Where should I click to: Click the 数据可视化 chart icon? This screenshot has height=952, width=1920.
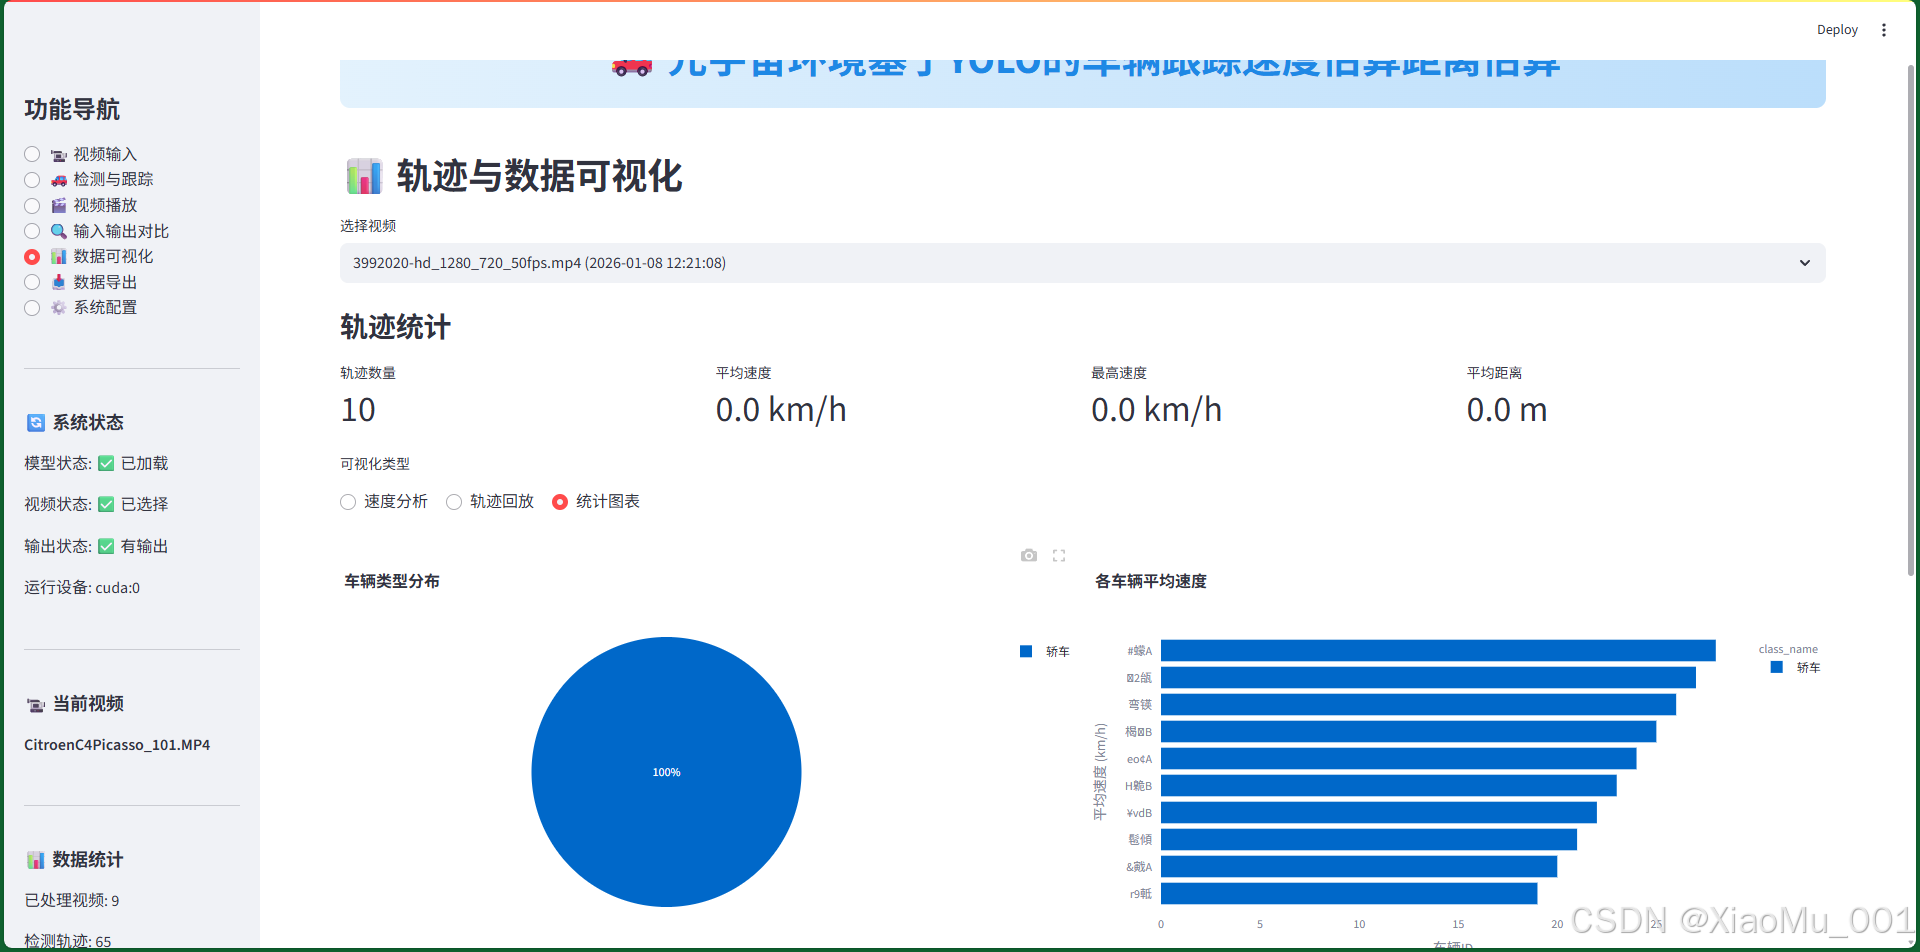point(58,256)
